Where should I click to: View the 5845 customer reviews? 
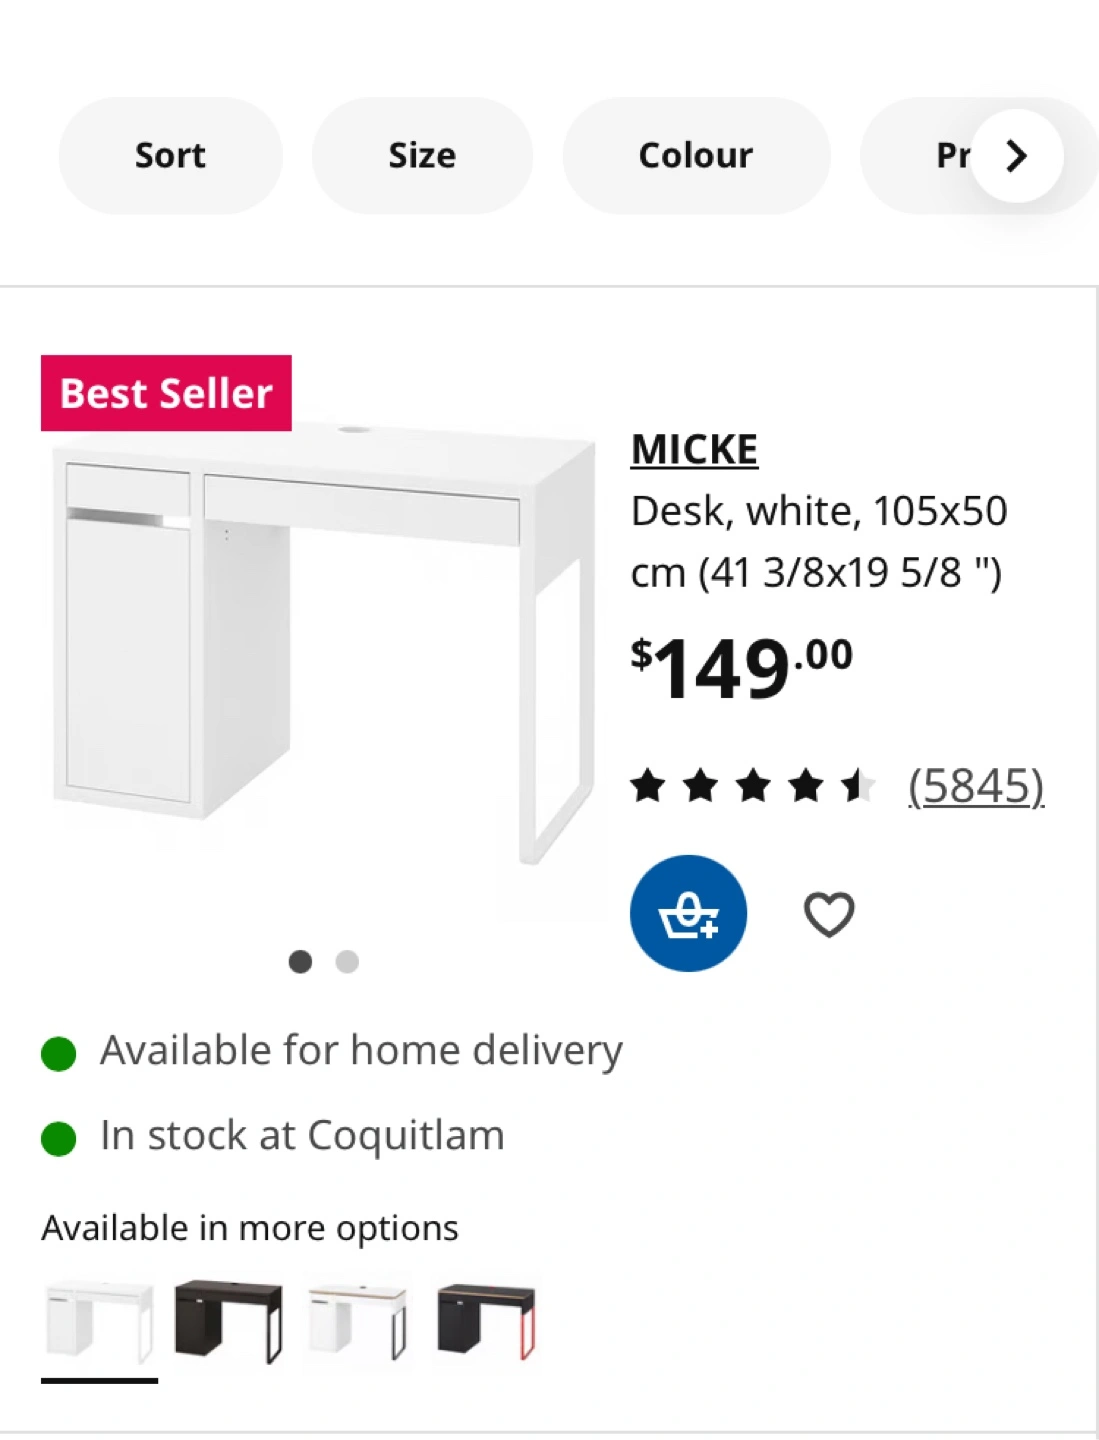976,786
